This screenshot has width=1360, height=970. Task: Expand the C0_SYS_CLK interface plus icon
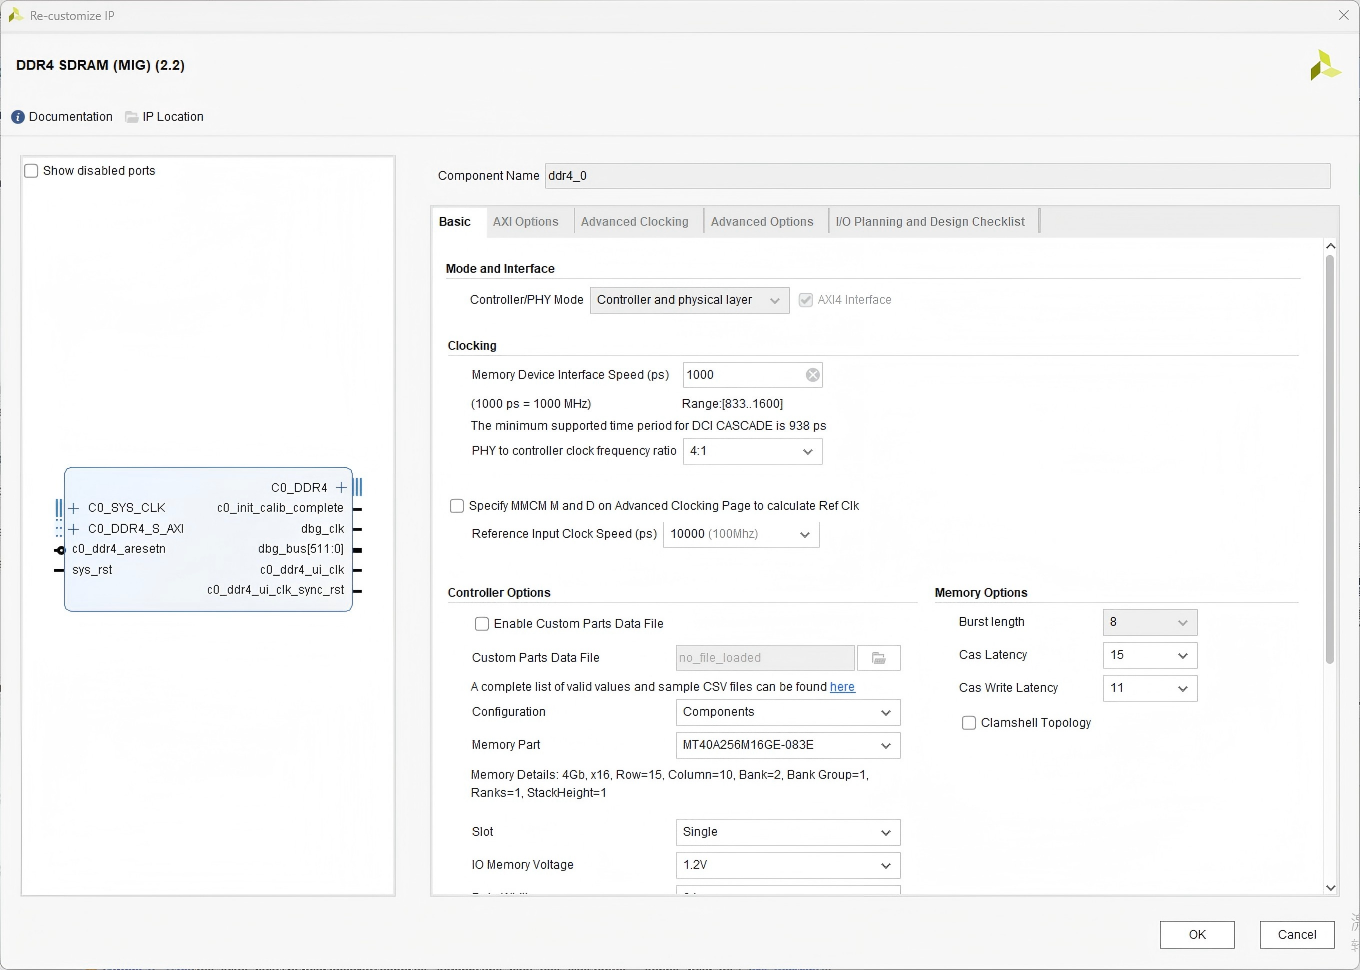[x=74, y=508]
